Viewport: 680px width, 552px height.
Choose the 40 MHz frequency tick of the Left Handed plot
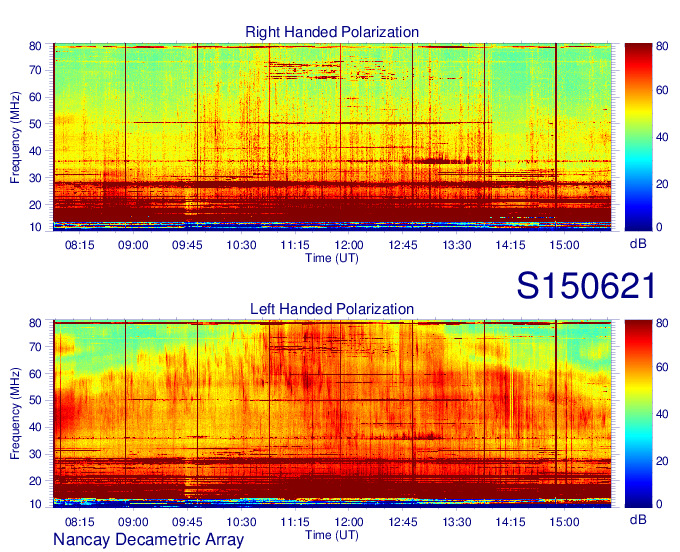click(36, 427)
